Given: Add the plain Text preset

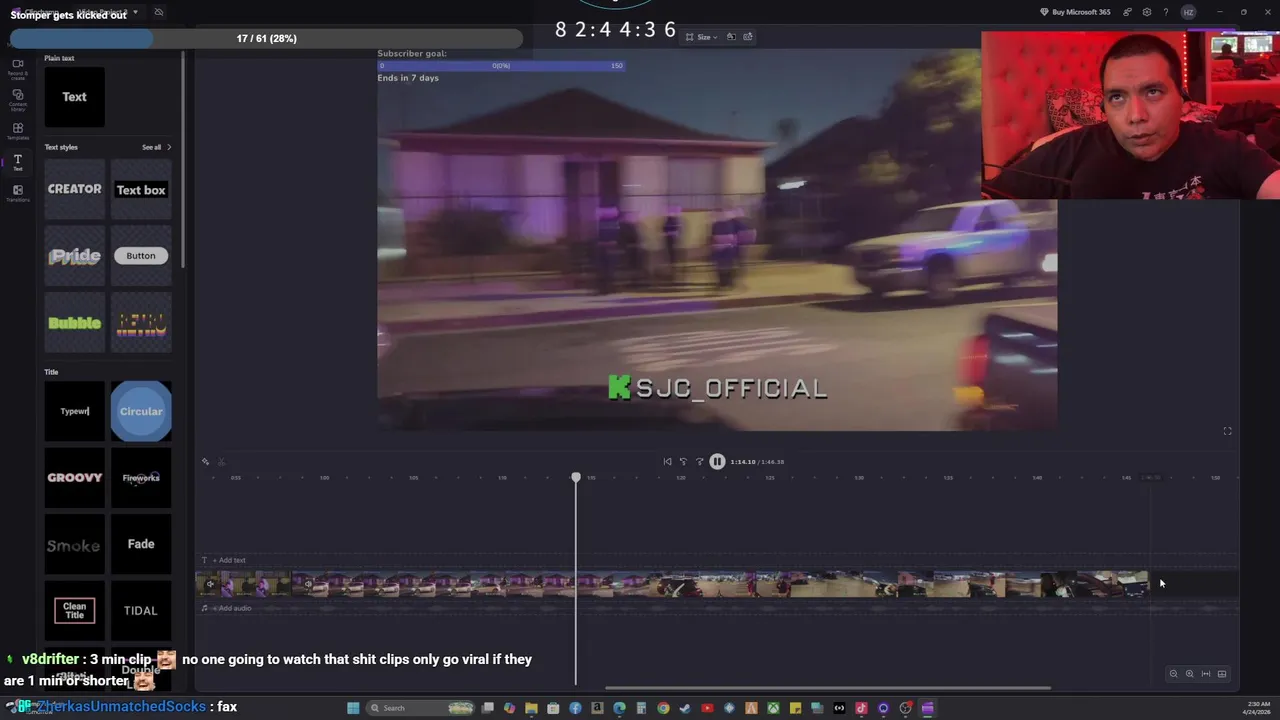Looking at the screenshot, I should 74,97.
